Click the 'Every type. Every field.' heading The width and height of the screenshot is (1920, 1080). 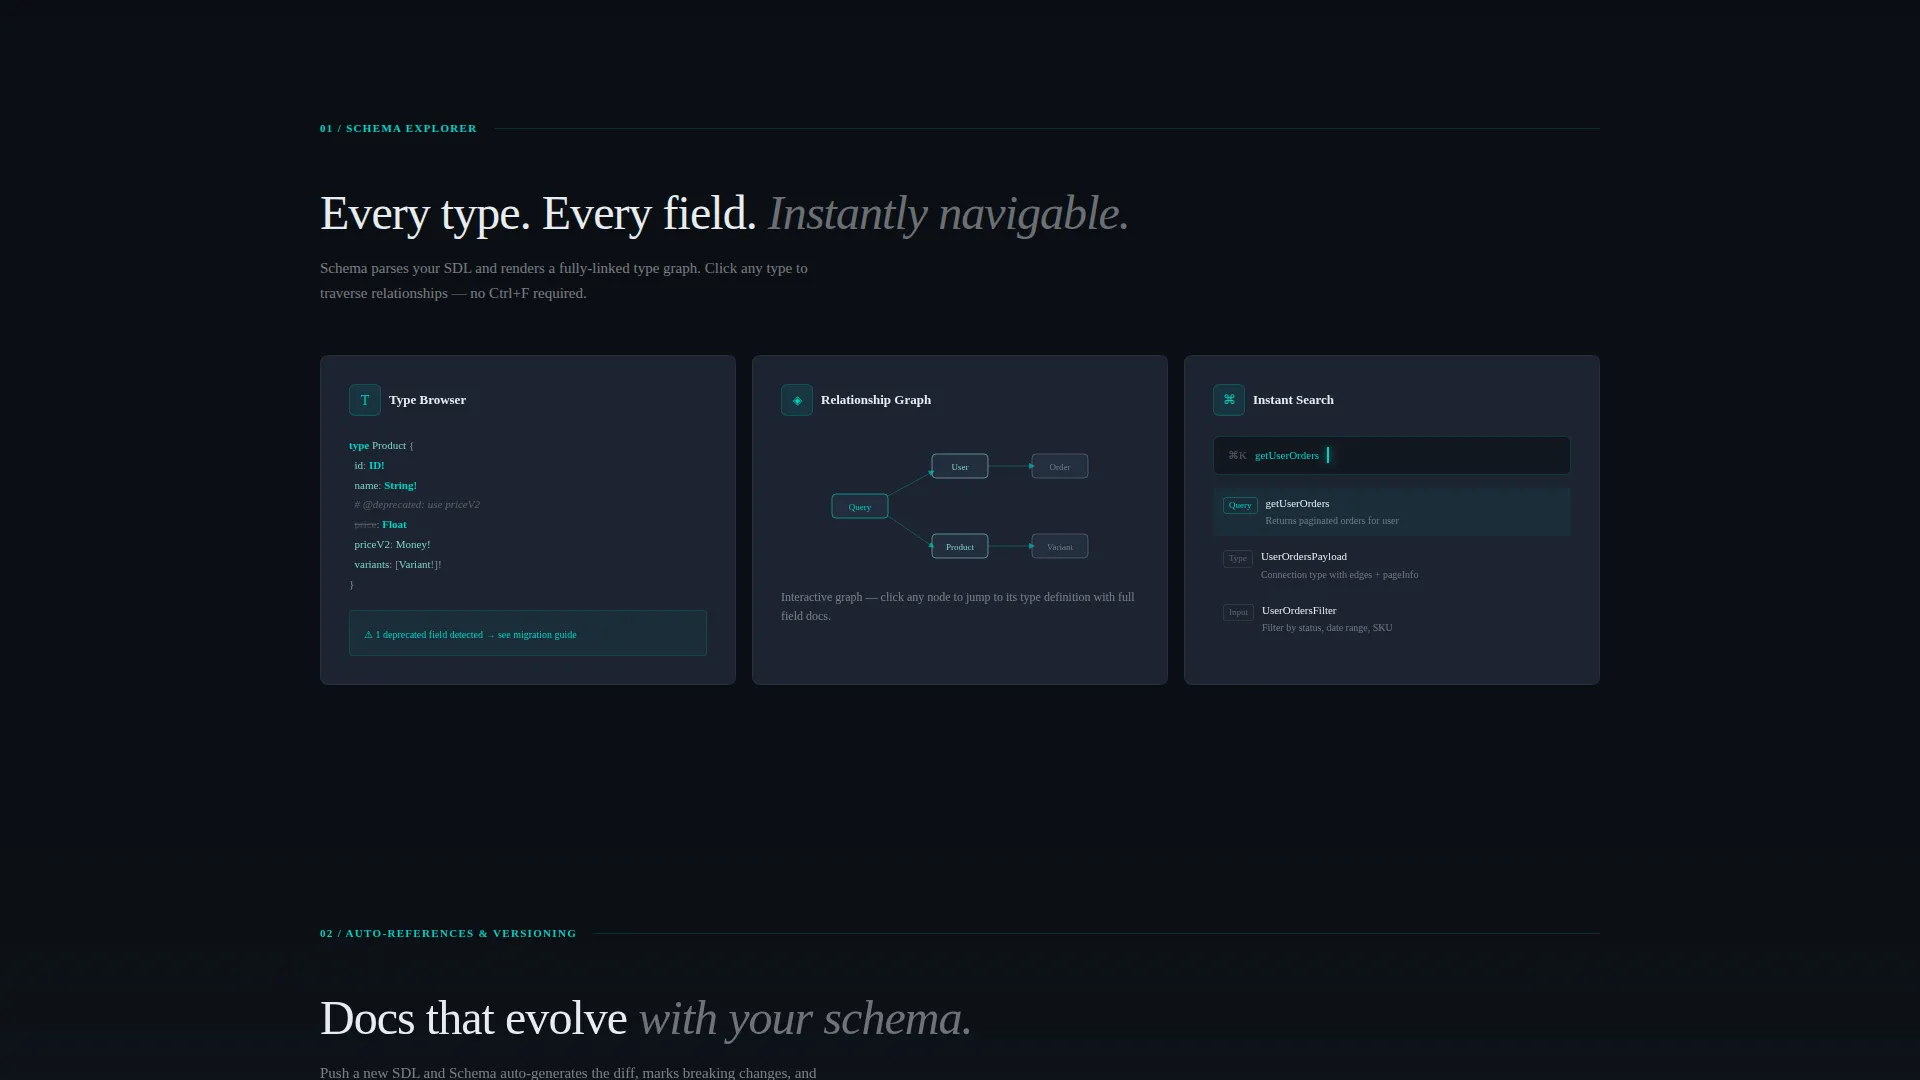tap(538, 214)
